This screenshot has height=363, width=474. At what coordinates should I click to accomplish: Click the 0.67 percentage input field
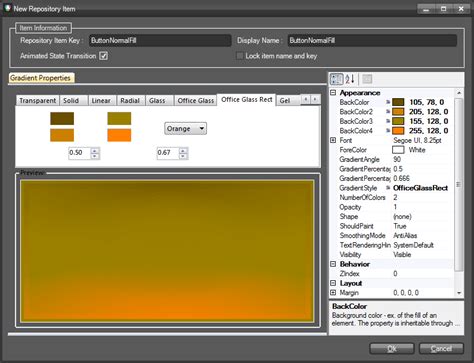168,153
